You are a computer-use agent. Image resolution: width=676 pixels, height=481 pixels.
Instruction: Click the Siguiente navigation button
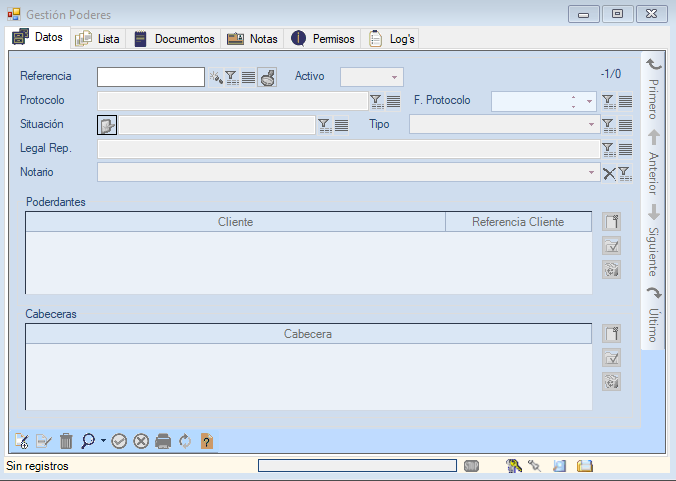tap(652, 240)
